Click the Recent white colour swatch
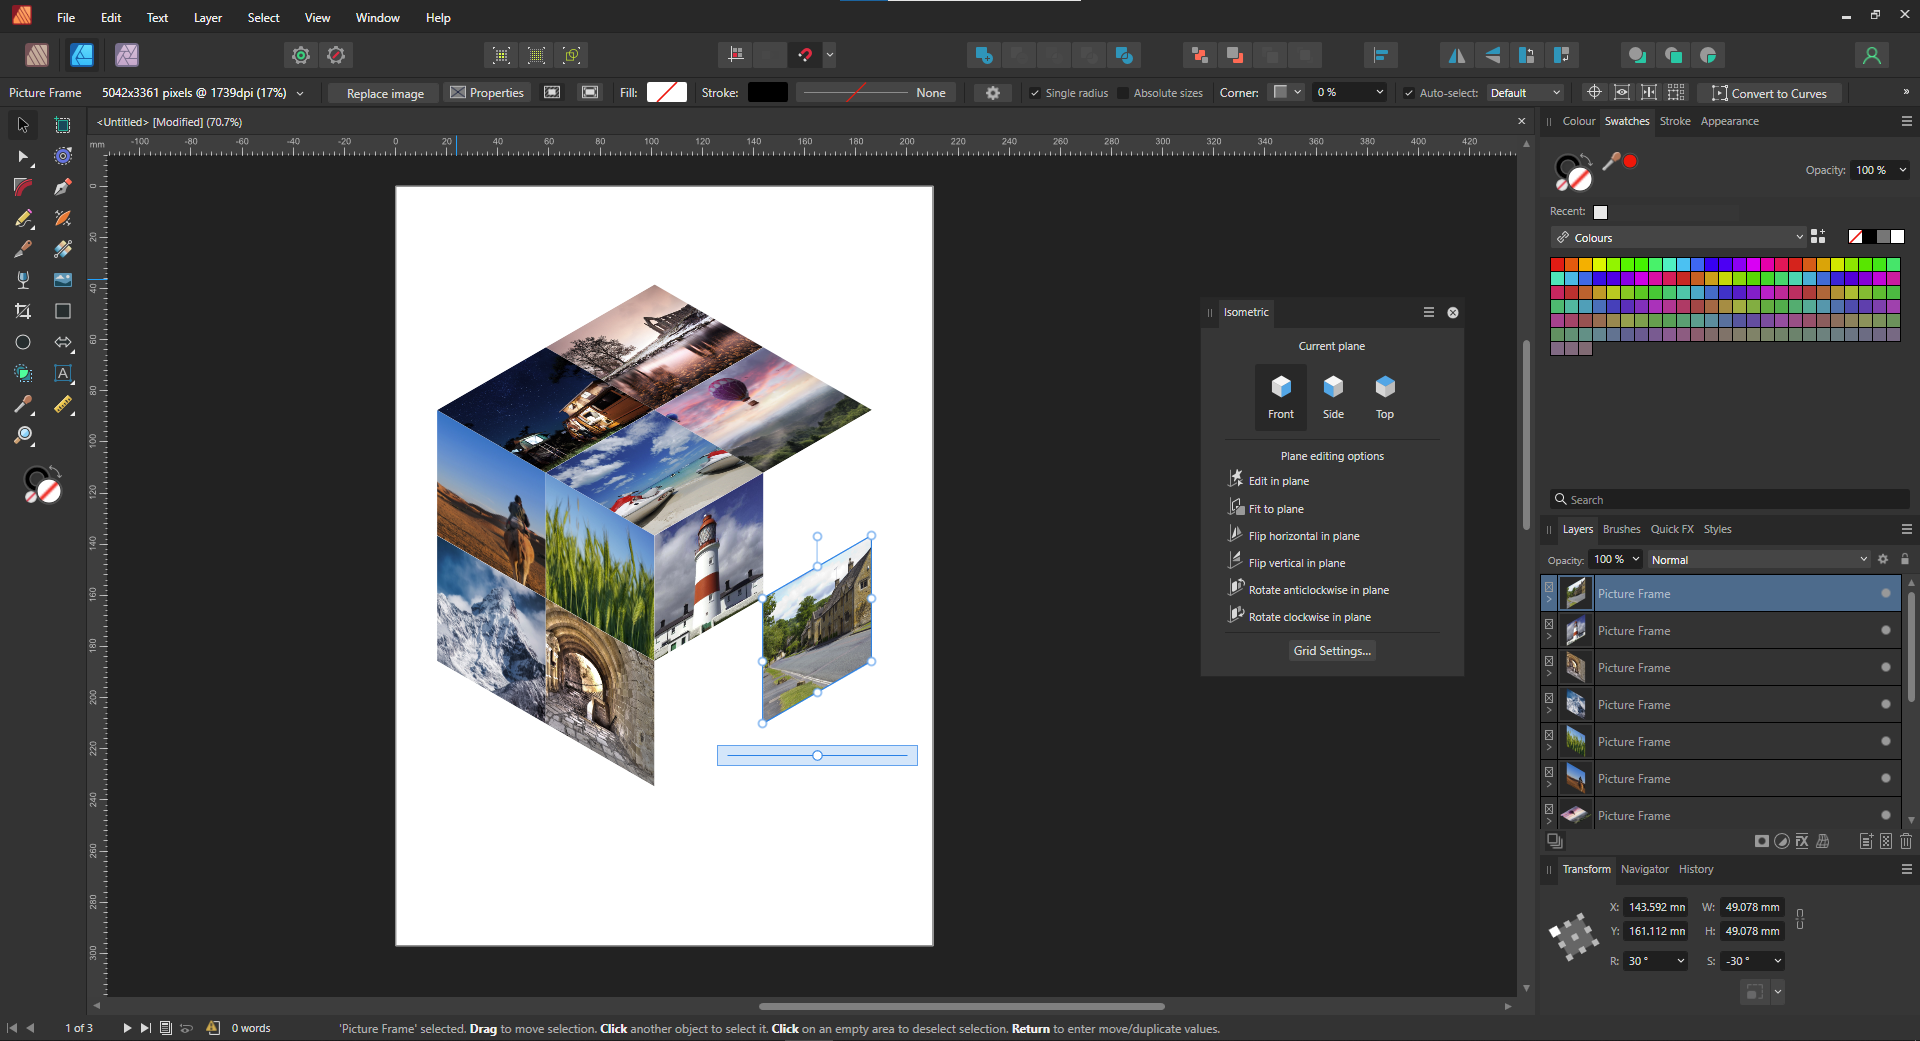The width and height of the screenshot is (1920, 1041). pos(1600,212)
